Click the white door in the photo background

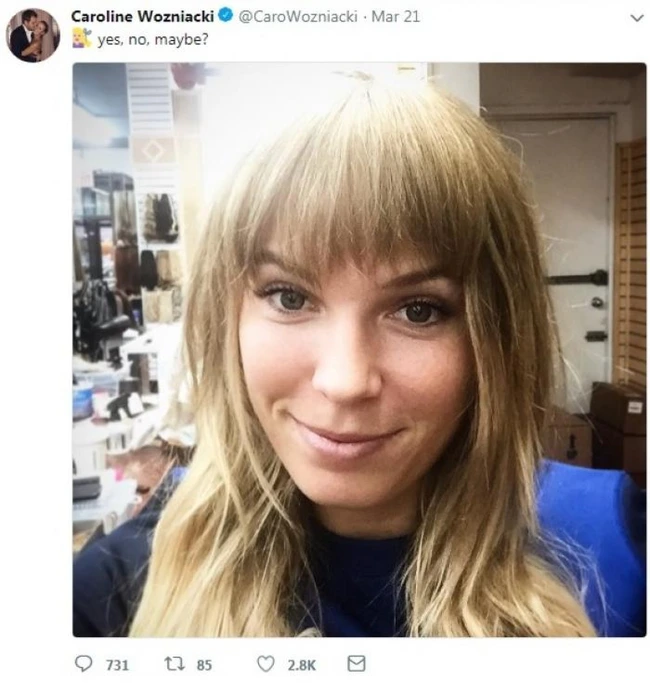click(x=579, y=253)
